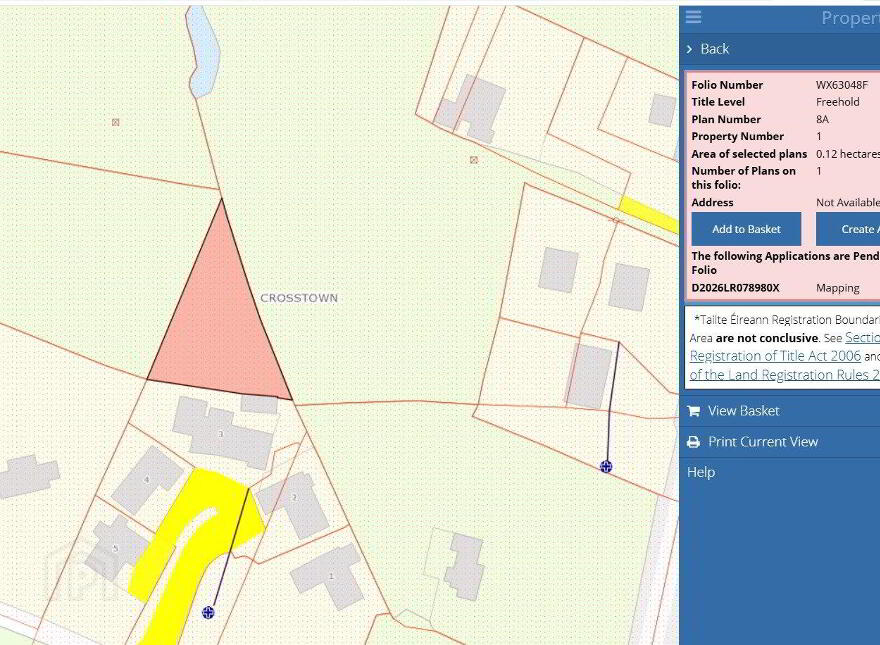Click the Create button next to Add to Basket
Image resolution: width=880 pixels, height=645 pixels.
coord(848,229)
